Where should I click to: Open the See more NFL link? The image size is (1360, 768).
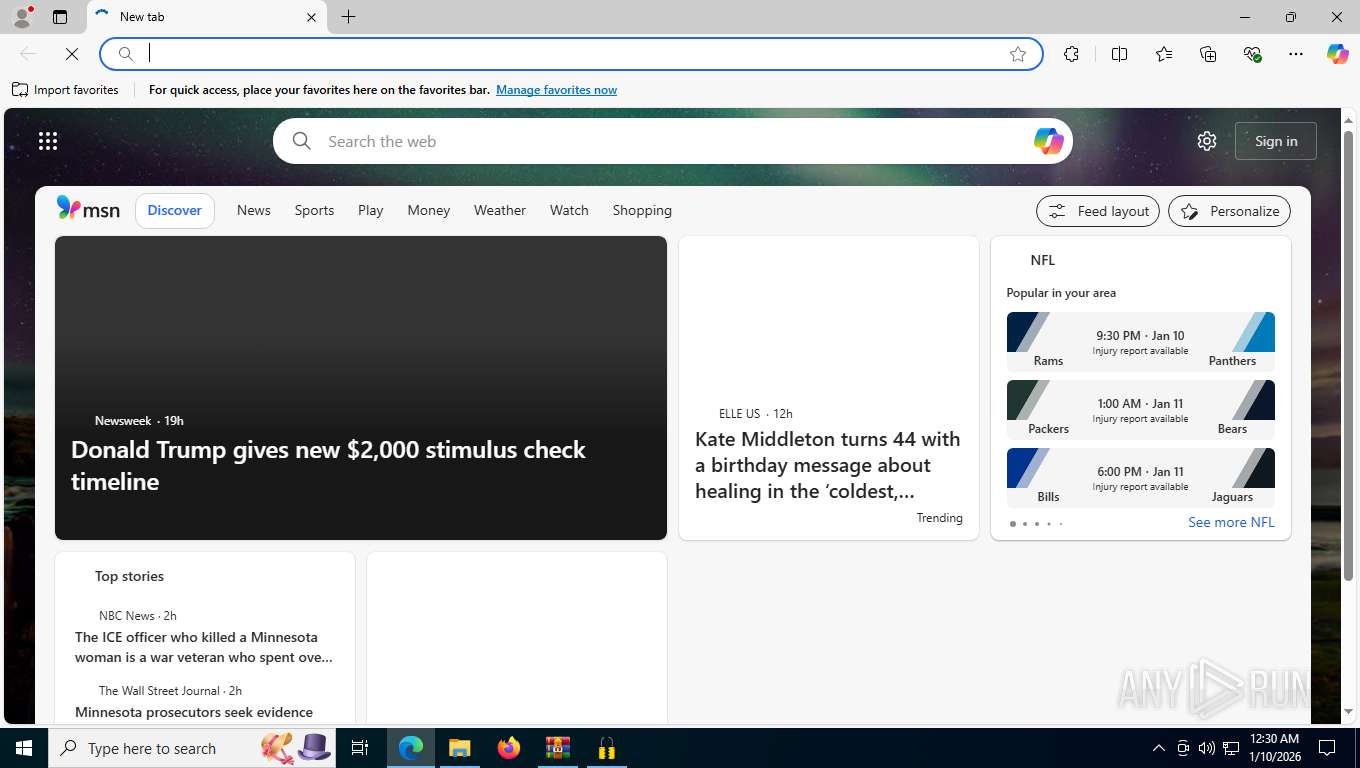1231,522
